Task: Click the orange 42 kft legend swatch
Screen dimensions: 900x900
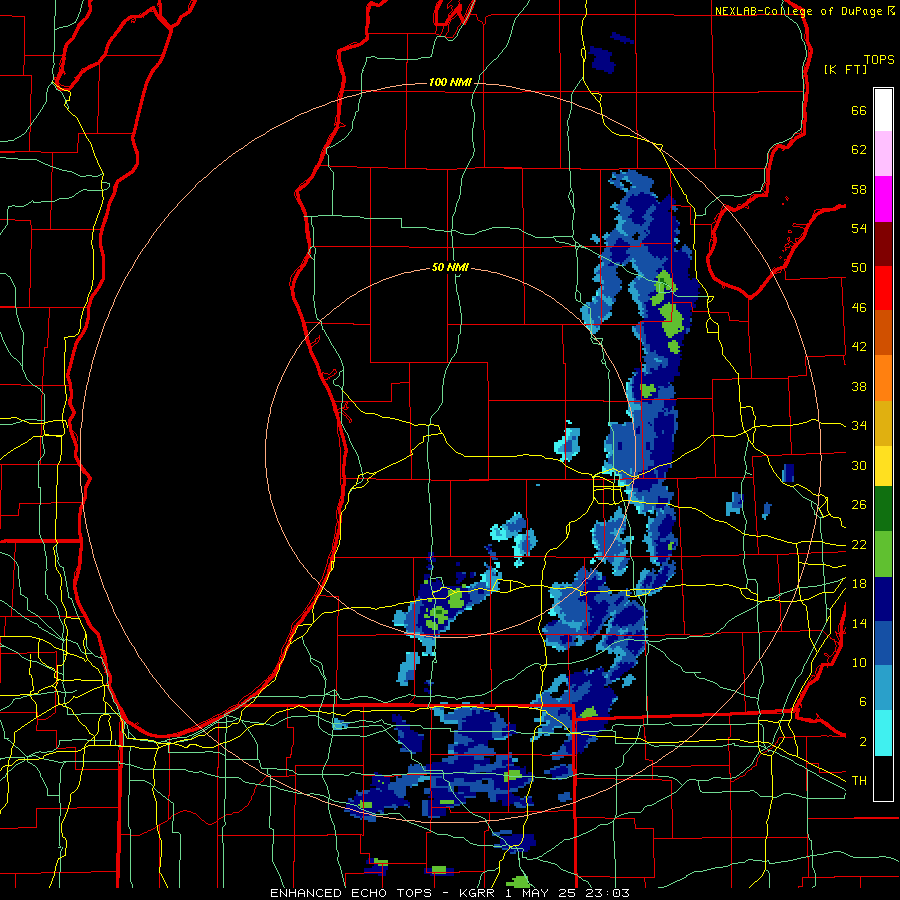Action: click(883, 378)
